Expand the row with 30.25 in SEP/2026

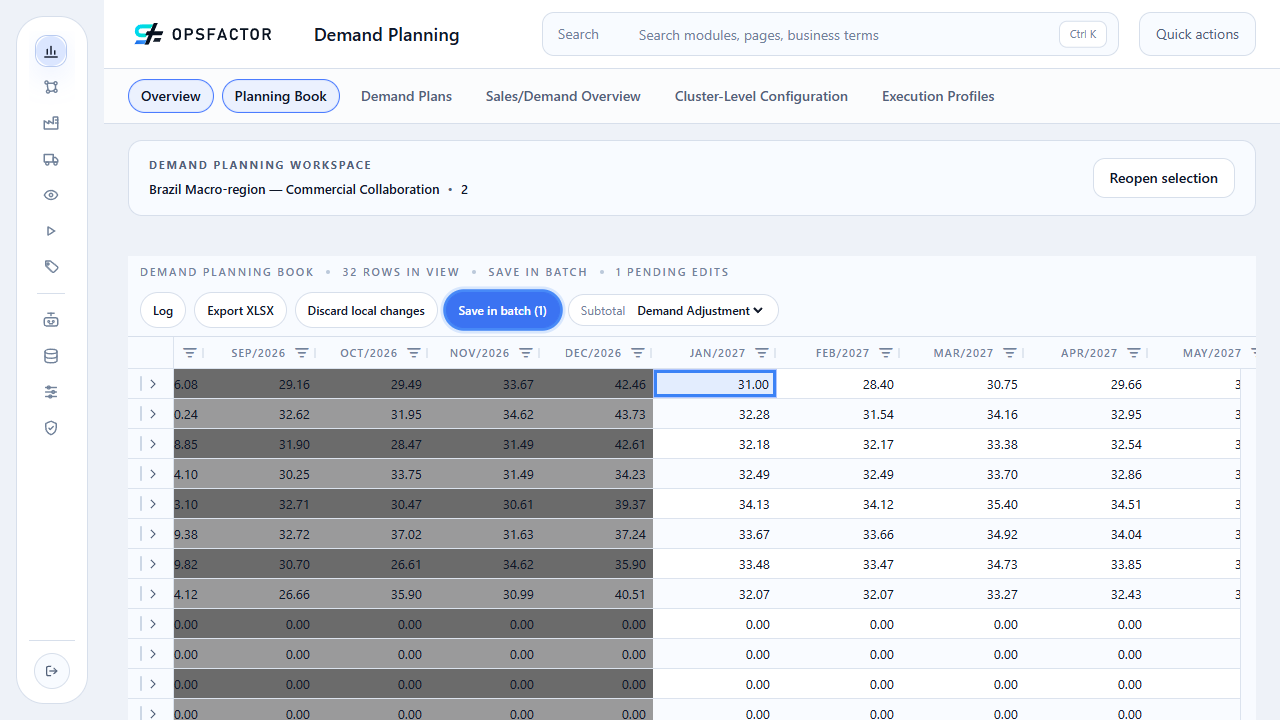pyautogui.click(x=153, y=474)
